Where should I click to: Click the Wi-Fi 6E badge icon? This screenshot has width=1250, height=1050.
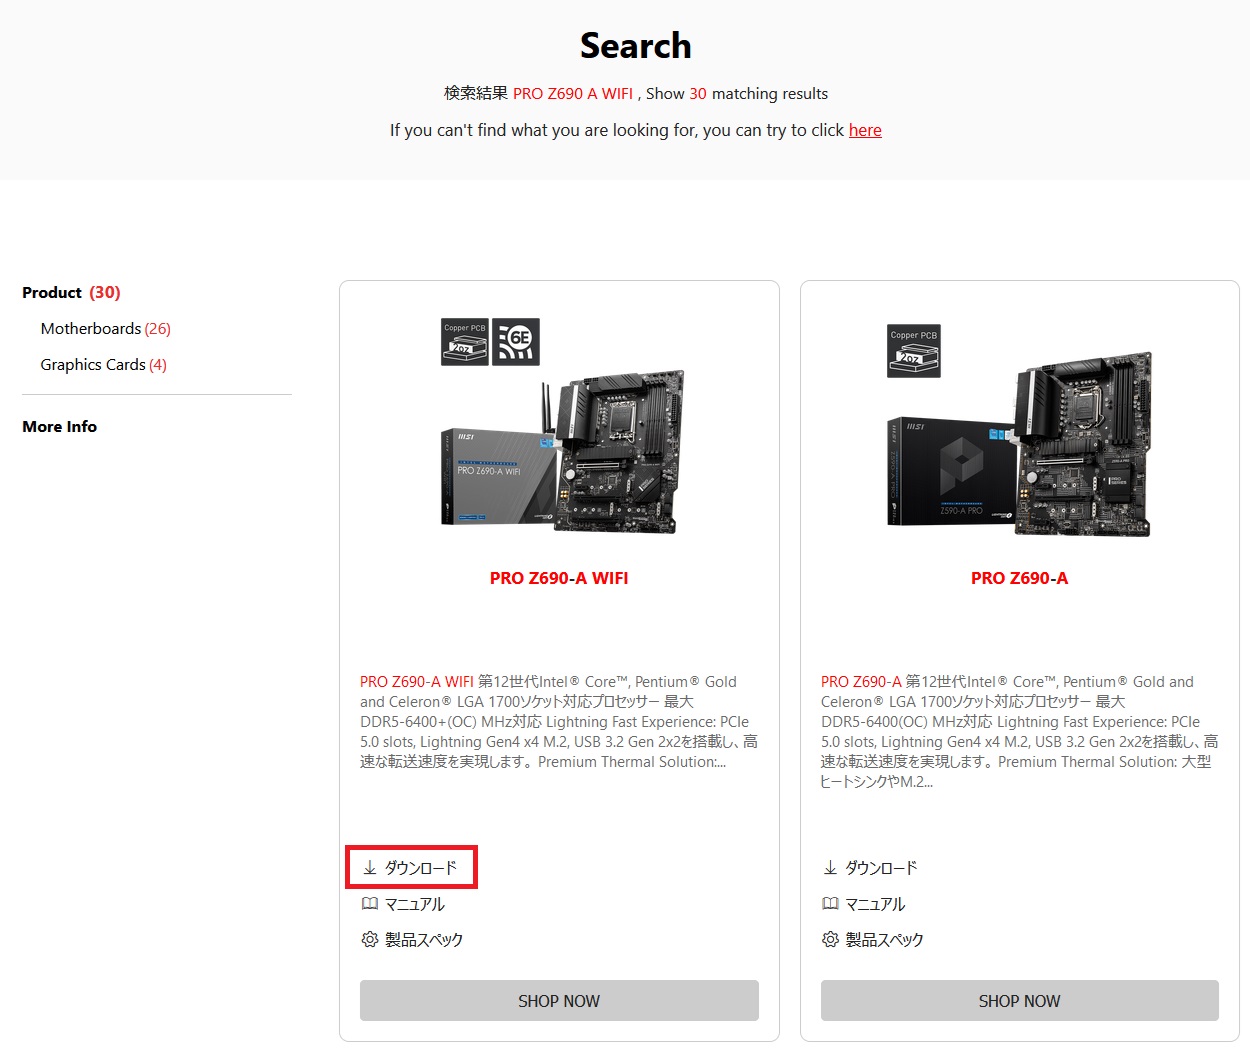click(x=518, y=342)
